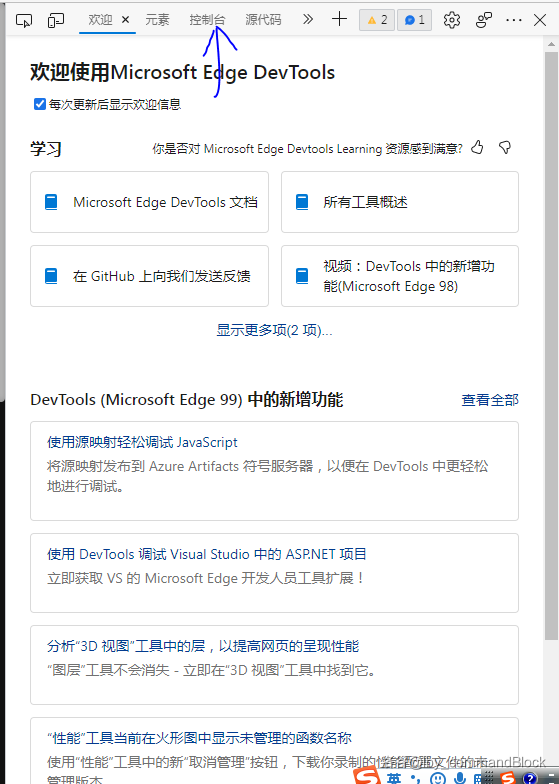
Task: Switch to the 元素 tab
Action: [158, 20]
